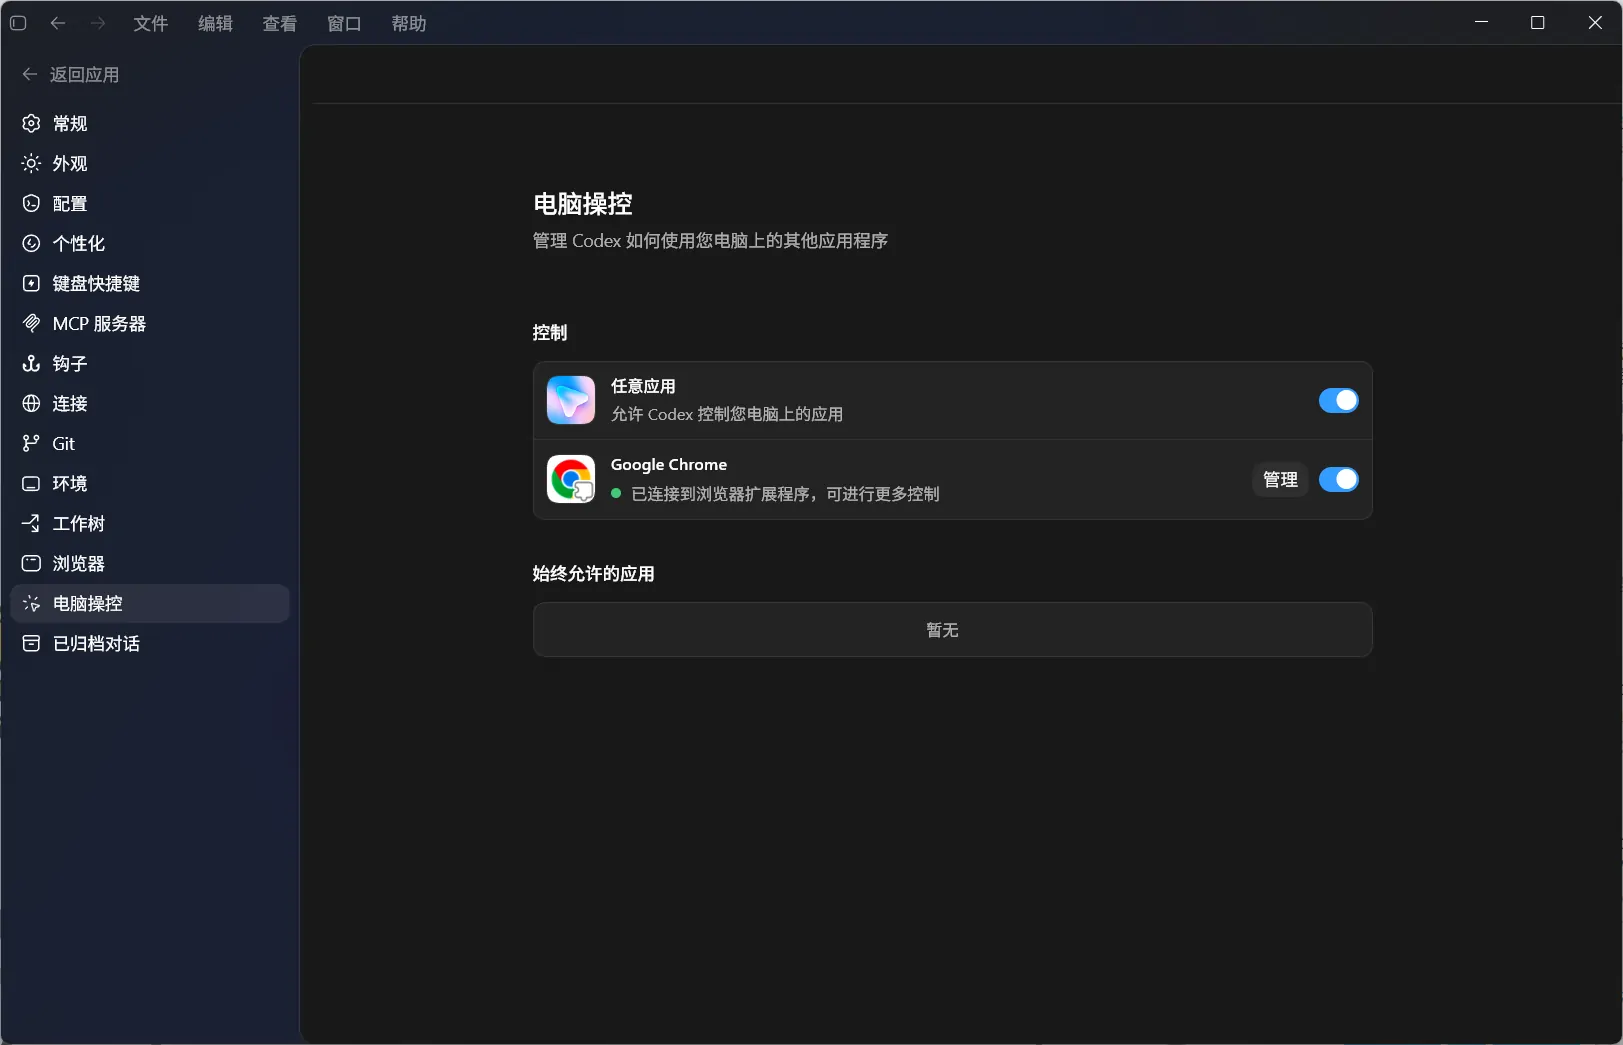
Task: Select the 已归档对话 sidebar label
Action: [x=96, y=643]
